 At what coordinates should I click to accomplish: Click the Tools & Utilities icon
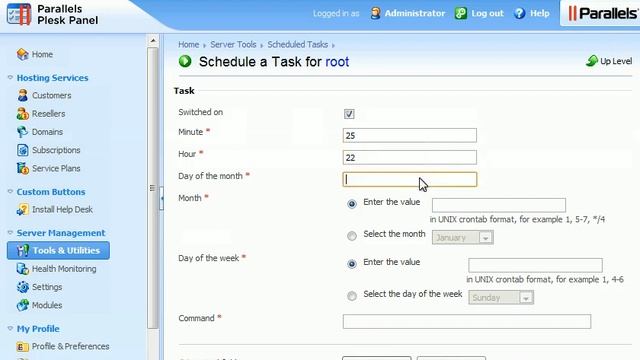pyautogui.click(x=22, y=251)
